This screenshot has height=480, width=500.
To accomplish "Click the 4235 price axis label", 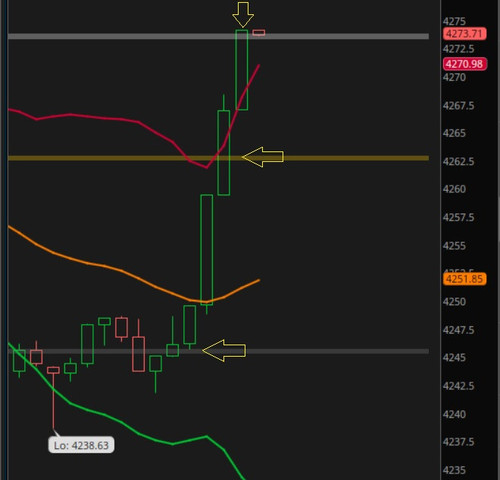I will [x=454, y=470].
